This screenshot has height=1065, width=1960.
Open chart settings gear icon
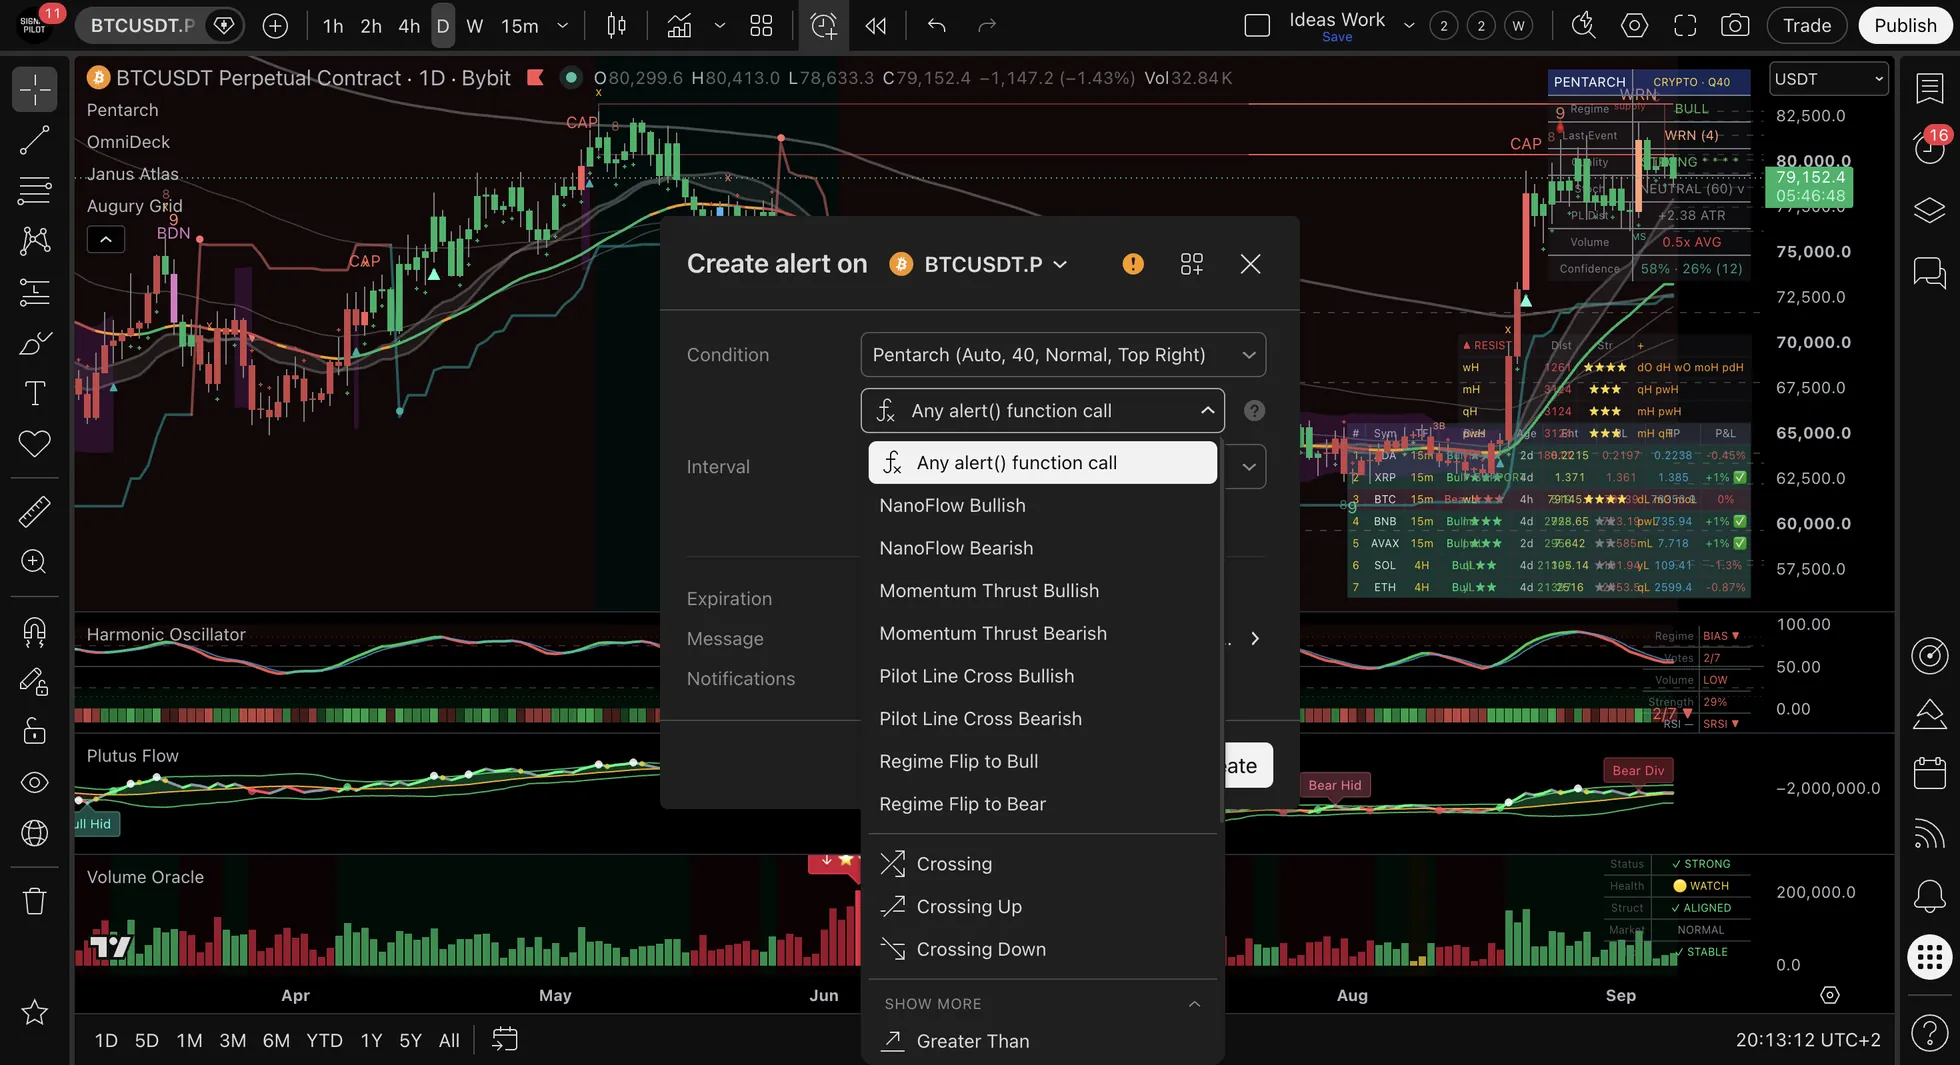[x=1634, y=26]
